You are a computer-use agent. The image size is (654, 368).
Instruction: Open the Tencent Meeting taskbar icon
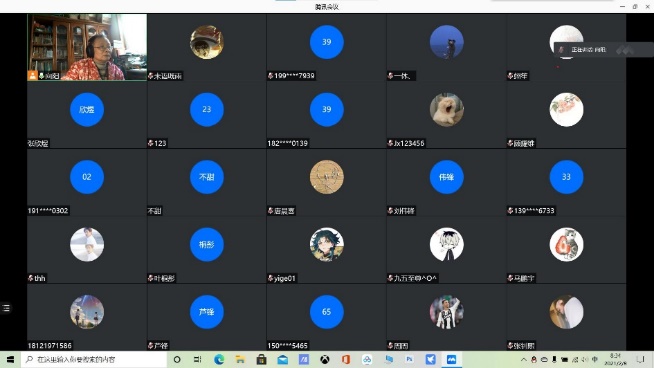point(451,359)
